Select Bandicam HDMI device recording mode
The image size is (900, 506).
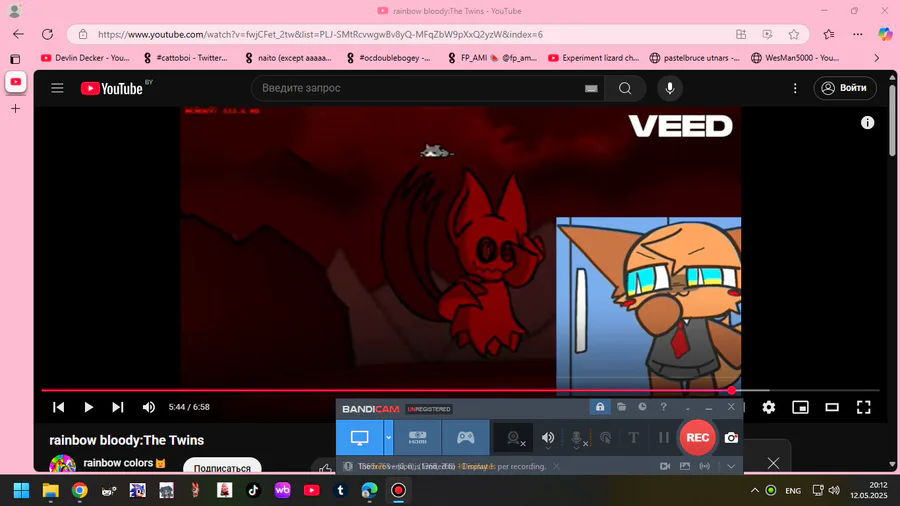coord(417,438)
